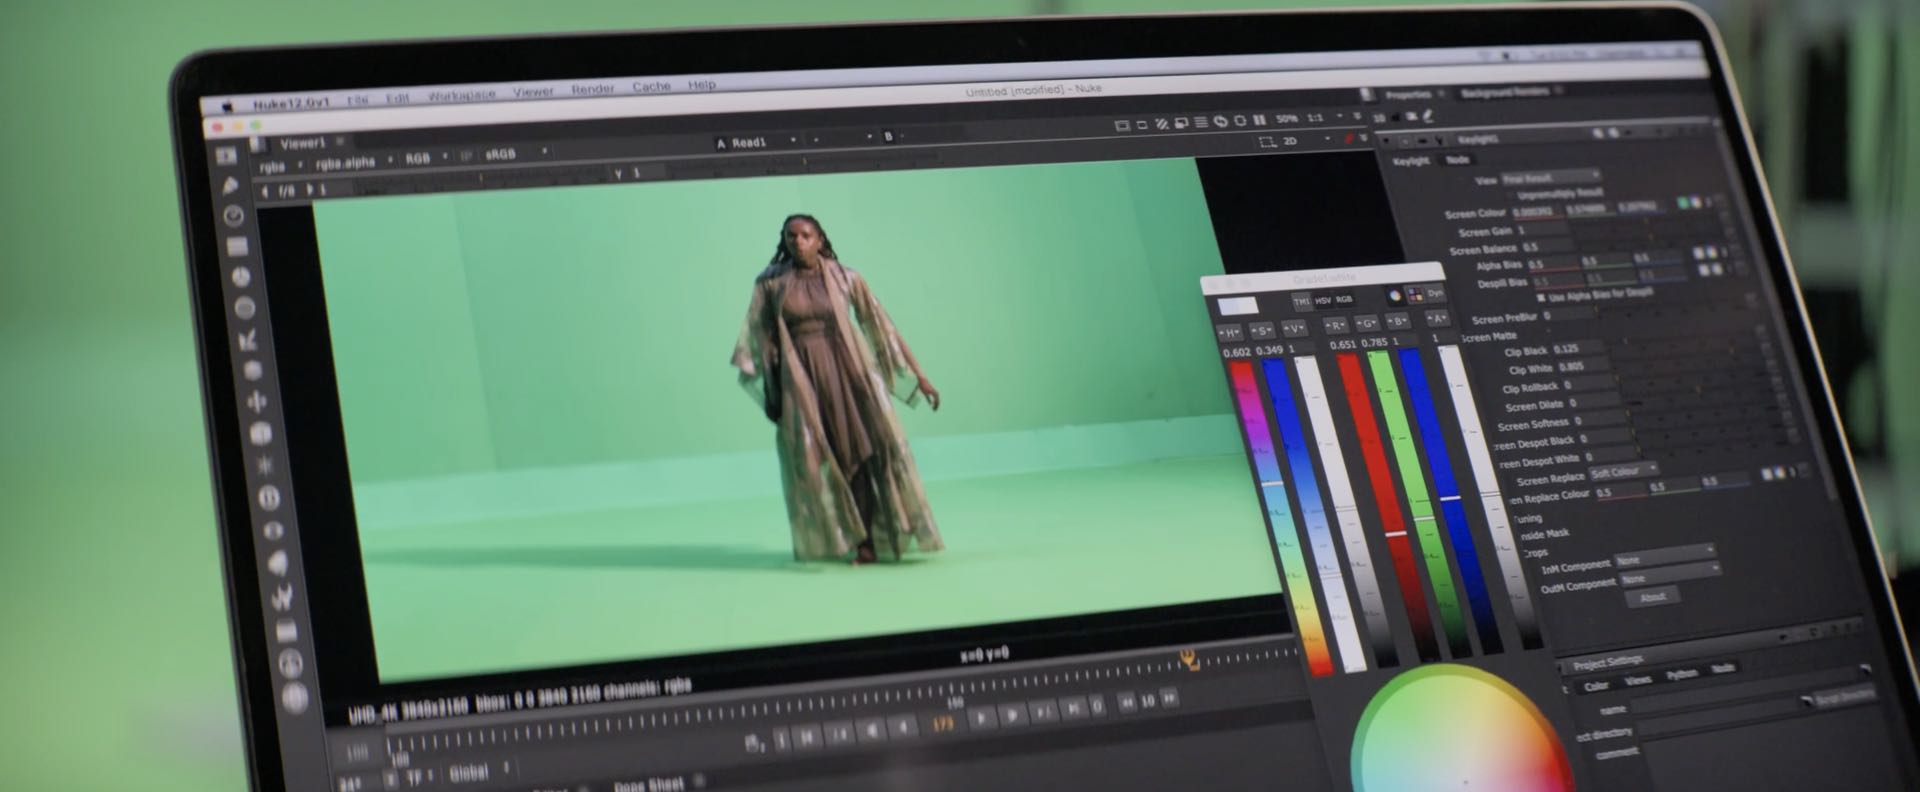Viewport: 1920px width, 792px height.
Task: Open the Transform nodes arrows icon
Action: coord(257,402)
